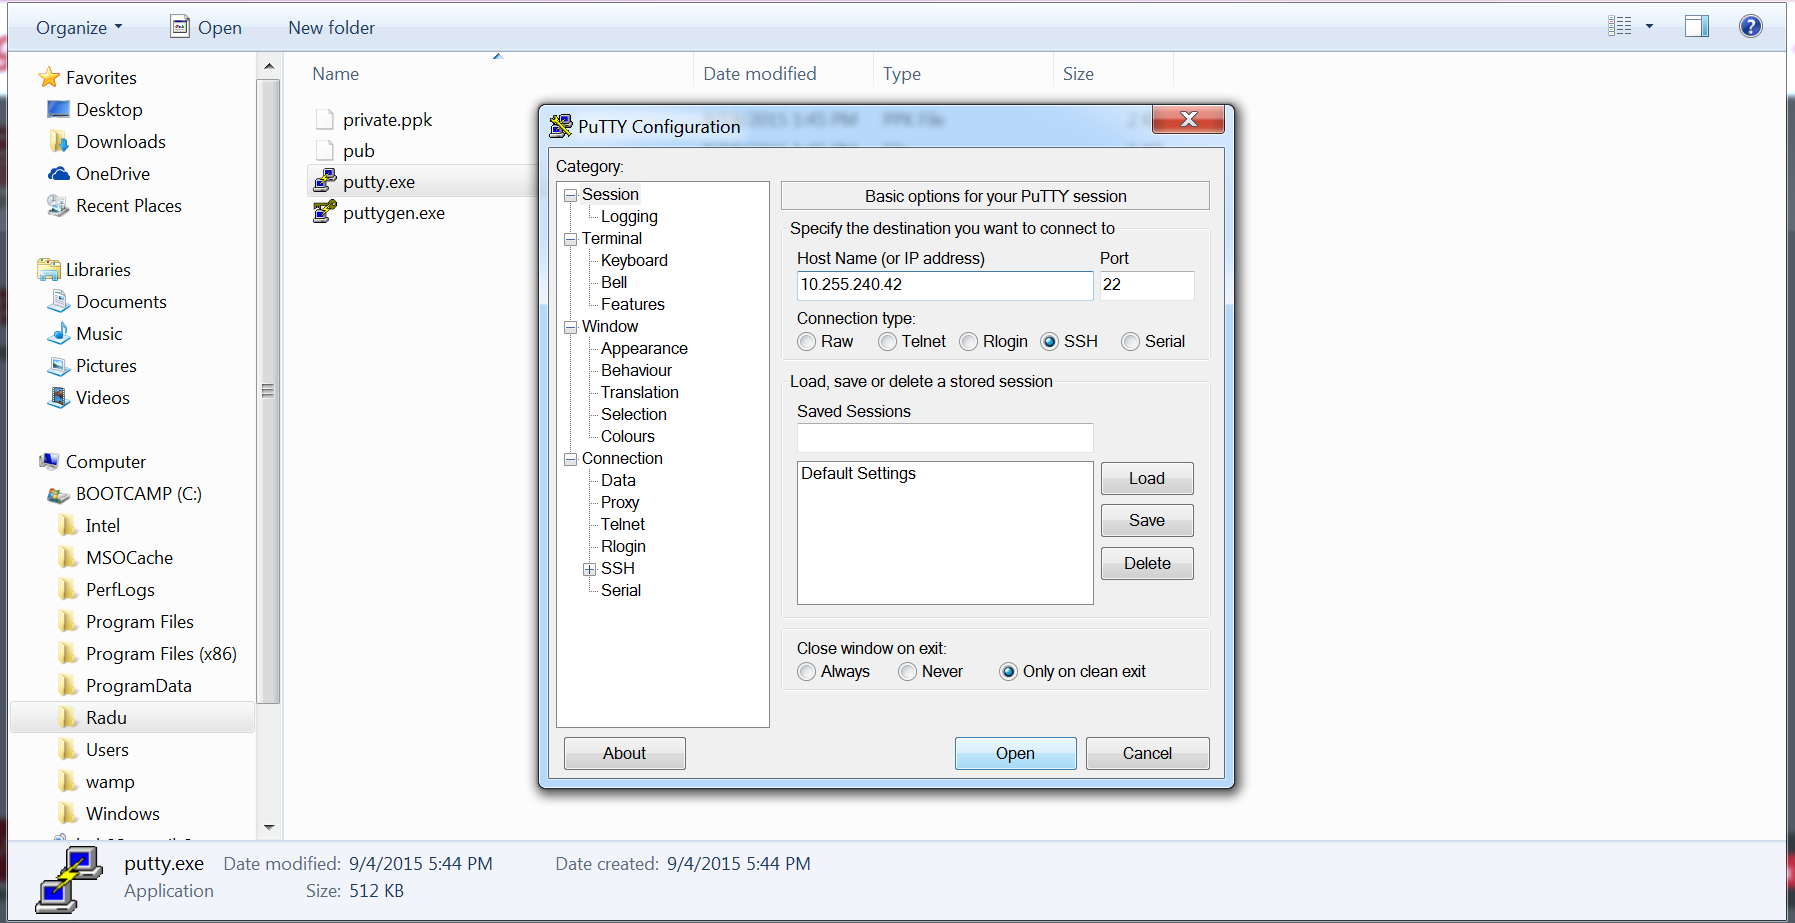
Task: Expand the SSH tree node
Action: 590,569
